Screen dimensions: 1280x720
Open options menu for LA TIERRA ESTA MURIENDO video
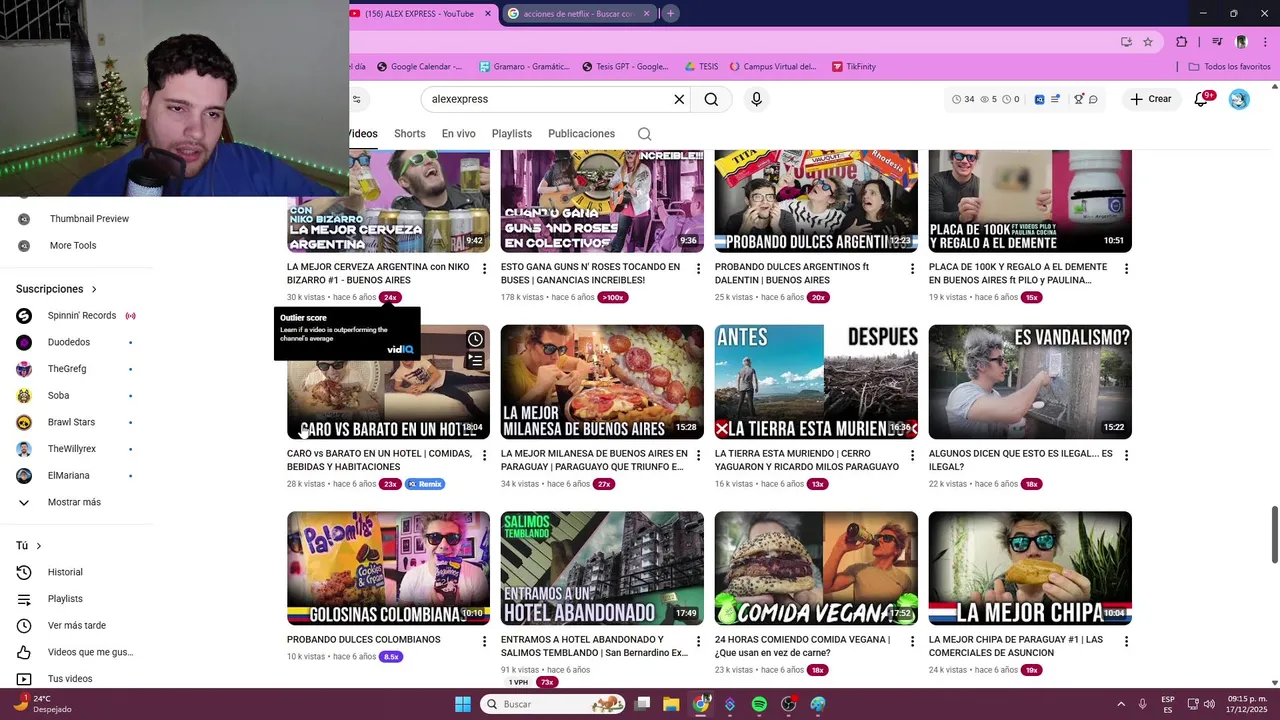[912, 455]
